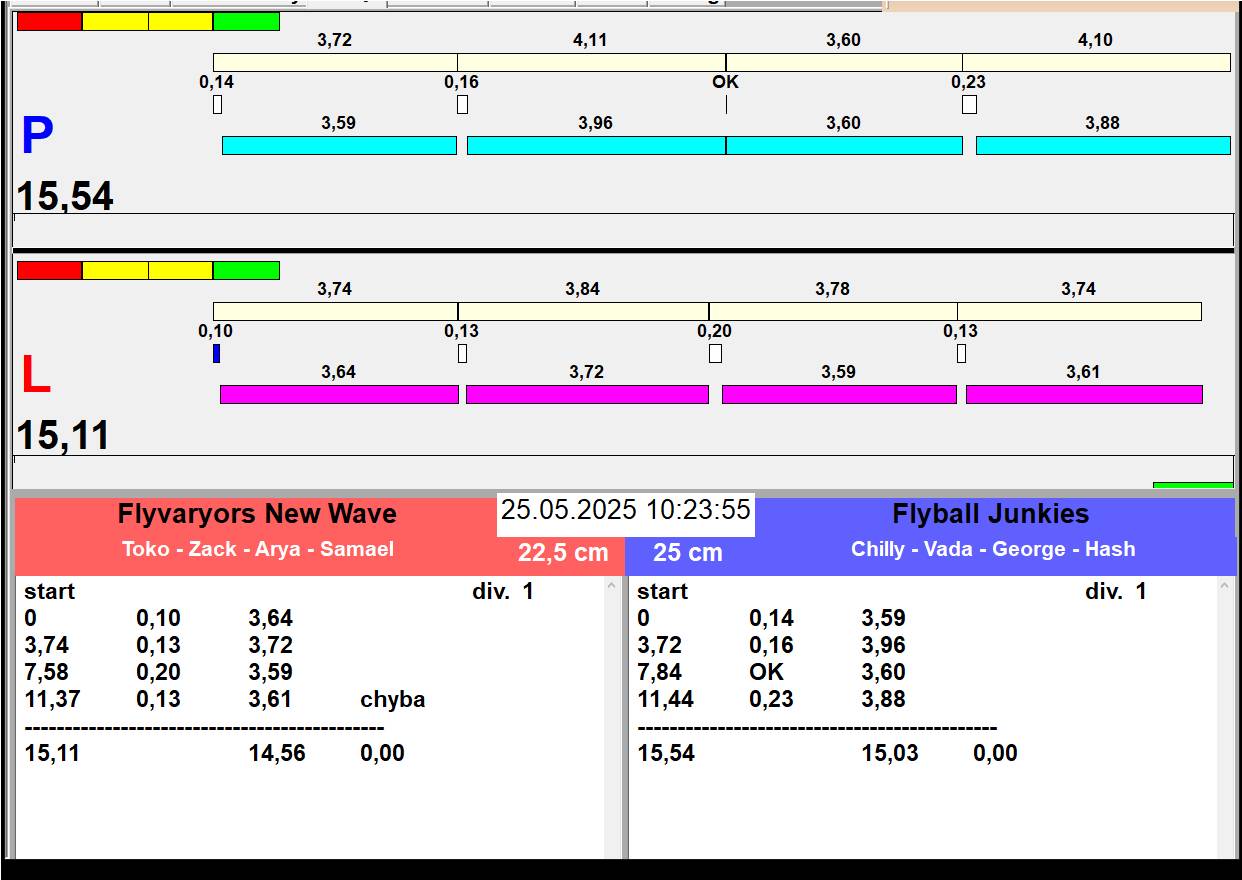Click the date and time stamp field

click(625, 511)
